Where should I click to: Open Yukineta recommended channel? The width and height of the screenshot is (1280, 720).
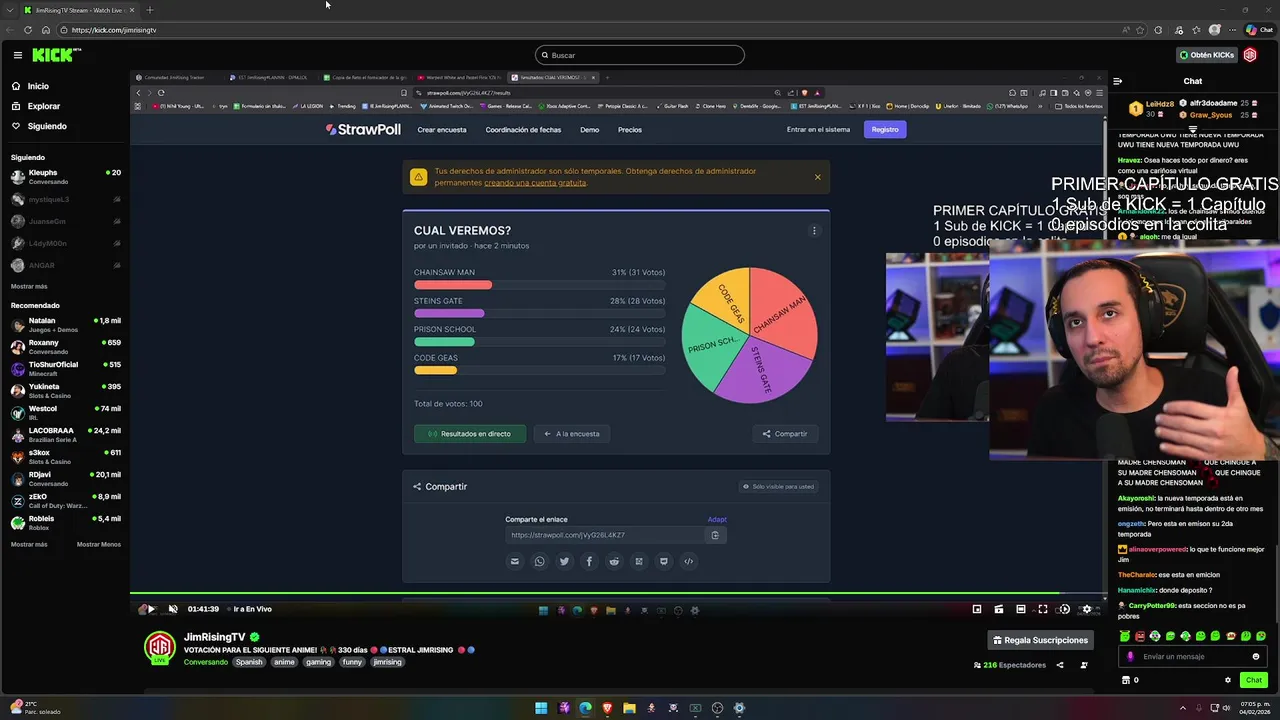click(65, 391)
